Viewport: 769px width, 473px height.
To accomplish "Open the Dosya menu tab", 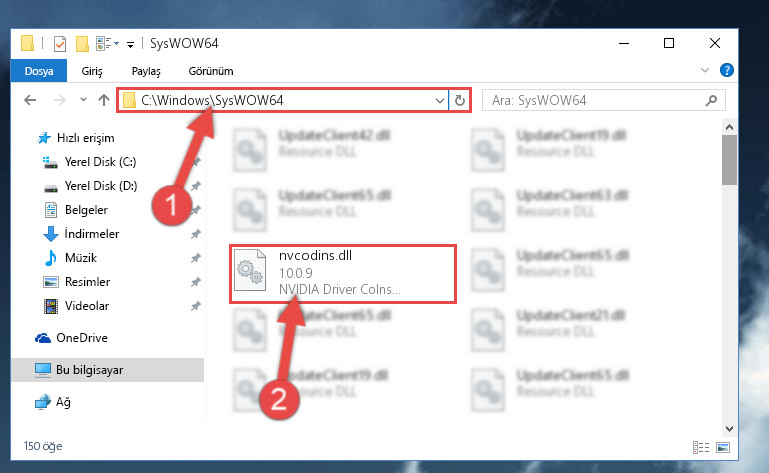I will tap(39, 71).
